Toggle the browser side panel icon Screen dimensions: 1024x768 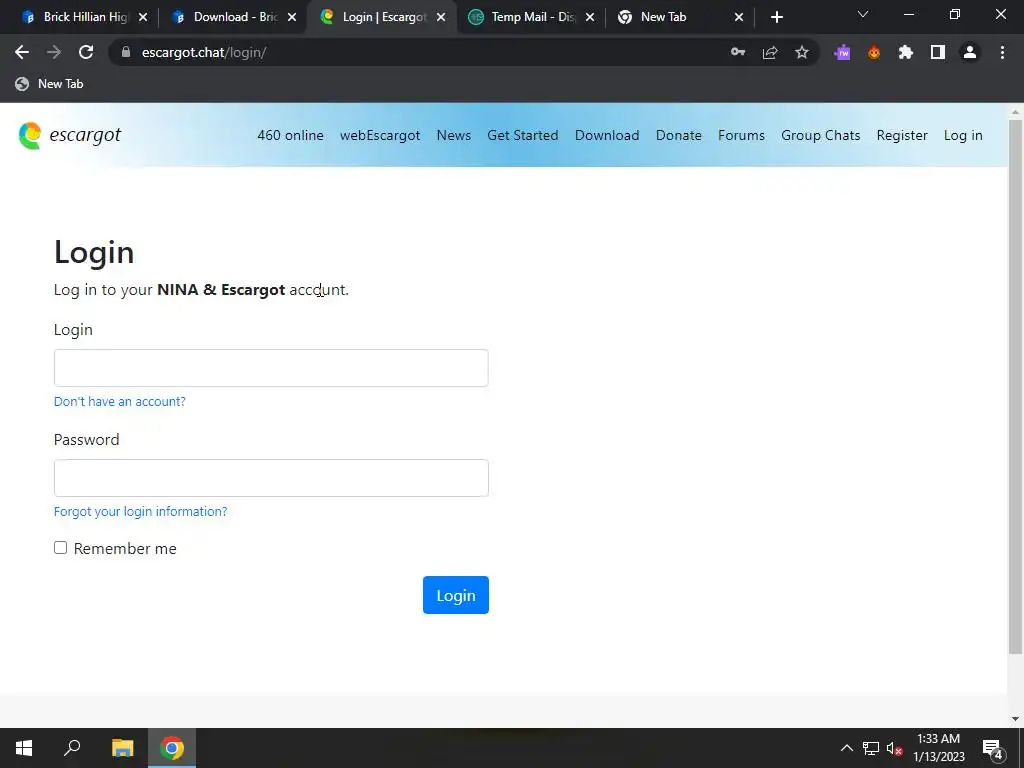coord(938,52)
